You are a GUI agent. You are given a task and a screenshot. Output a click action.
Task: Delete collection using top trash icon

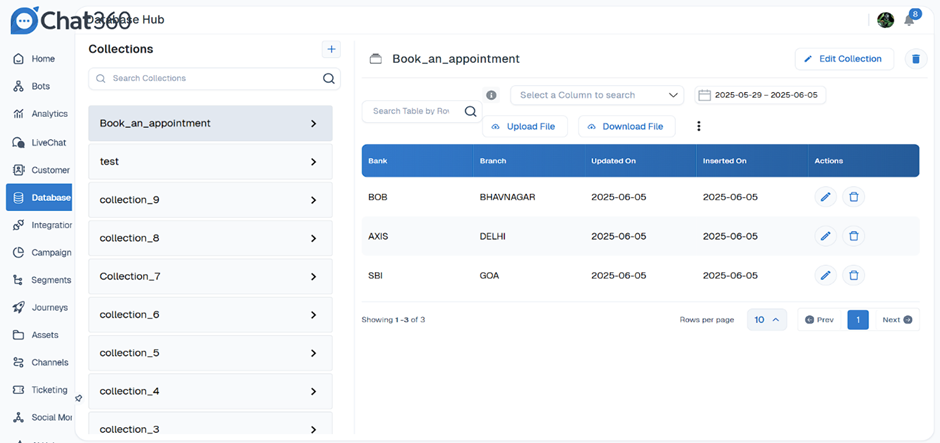point(915,59)
